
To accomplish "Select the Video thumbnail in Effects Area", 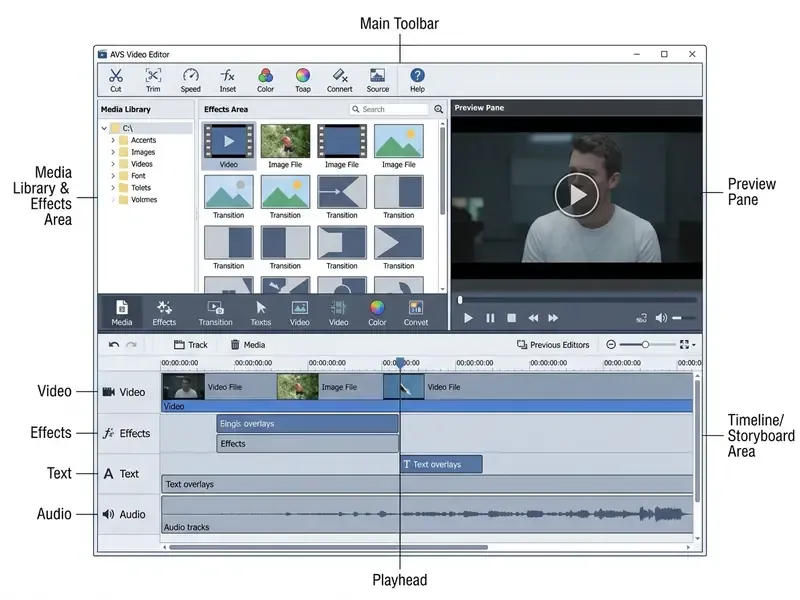I will pos(229,146).
